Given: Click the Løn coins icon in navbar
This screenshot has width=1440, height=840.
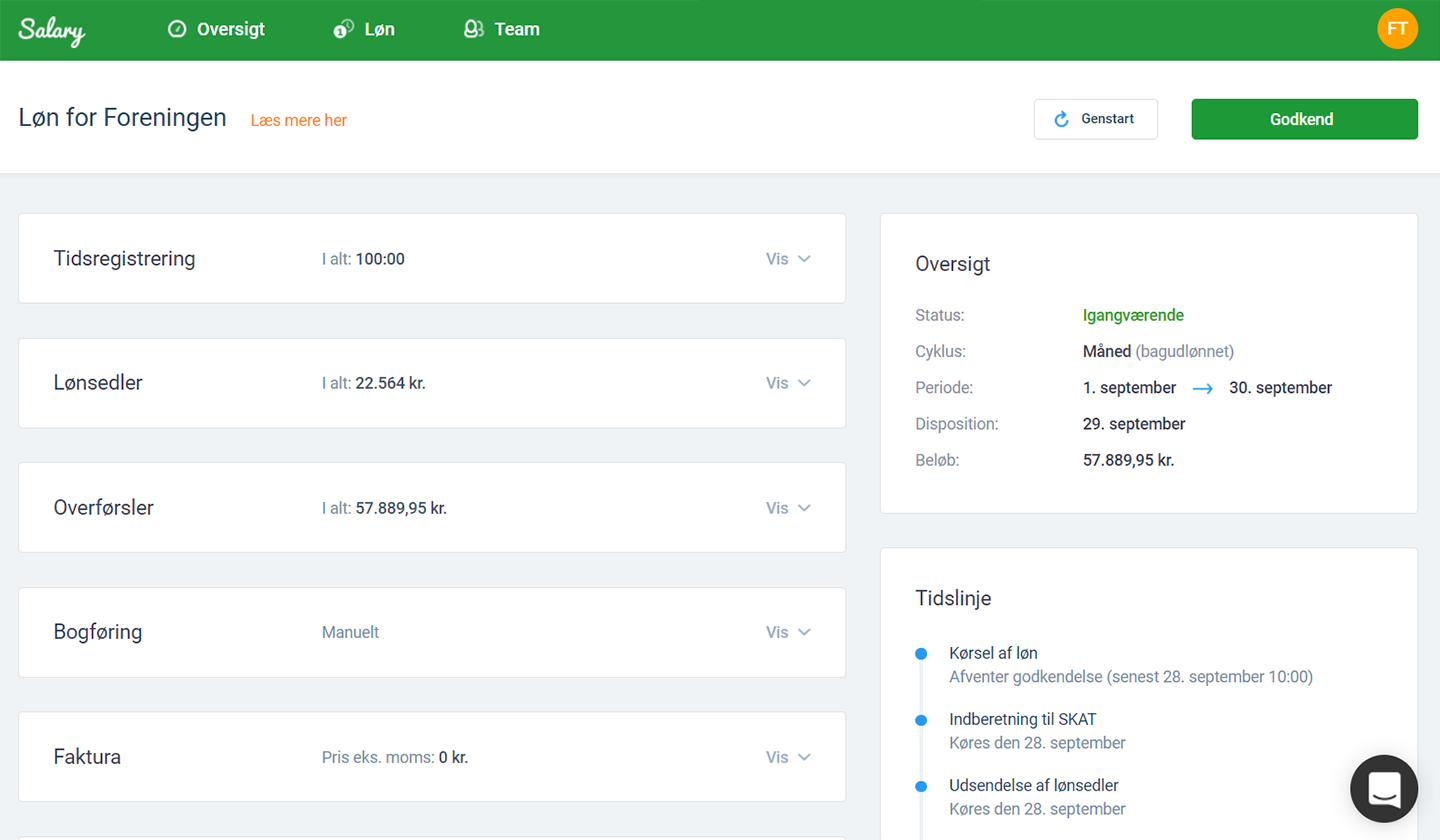Looking at the screenshot, I should click(344, 30).
